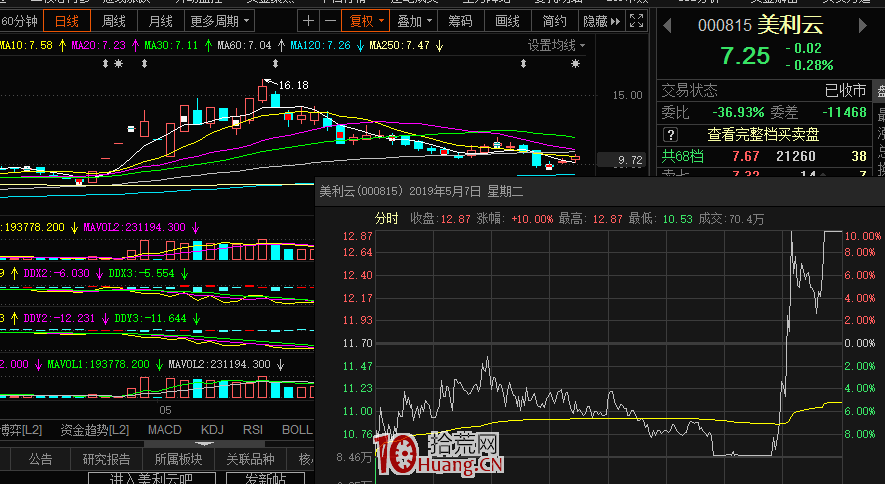Click the 筹码 toolbar button
Screen dimensions: 885x484
(x=461, y=21)
